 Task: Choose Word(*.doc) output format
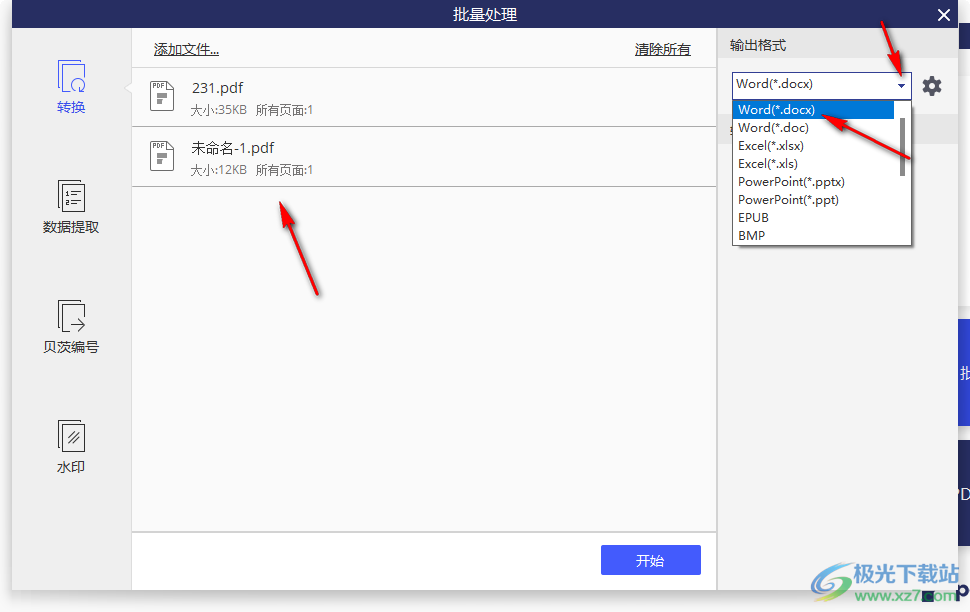[773, 128]
